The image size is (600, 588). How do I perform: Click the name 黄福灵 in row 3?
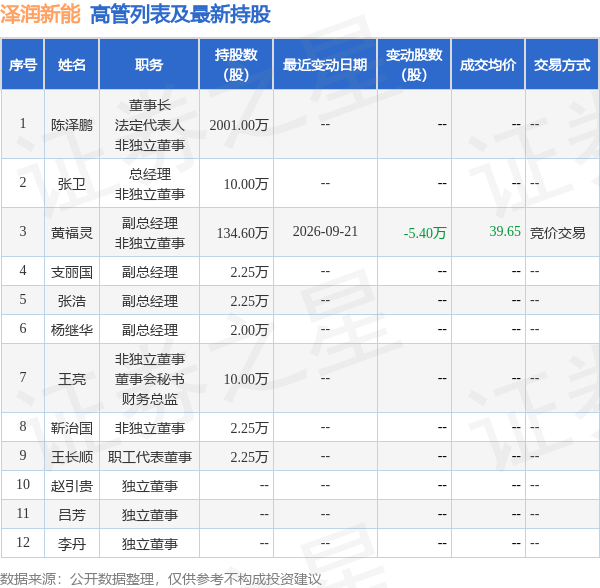pyautogui.click(x=72, y=232)
